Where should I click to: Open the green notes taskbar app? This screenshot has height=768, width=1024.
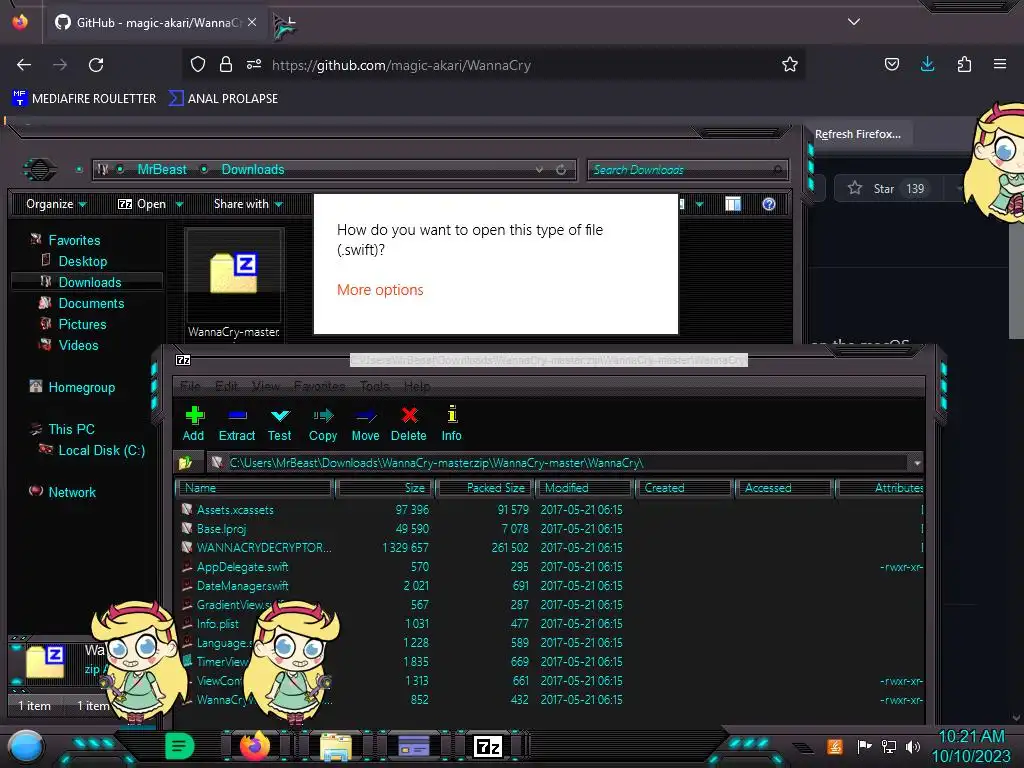[x=180, y=746]
